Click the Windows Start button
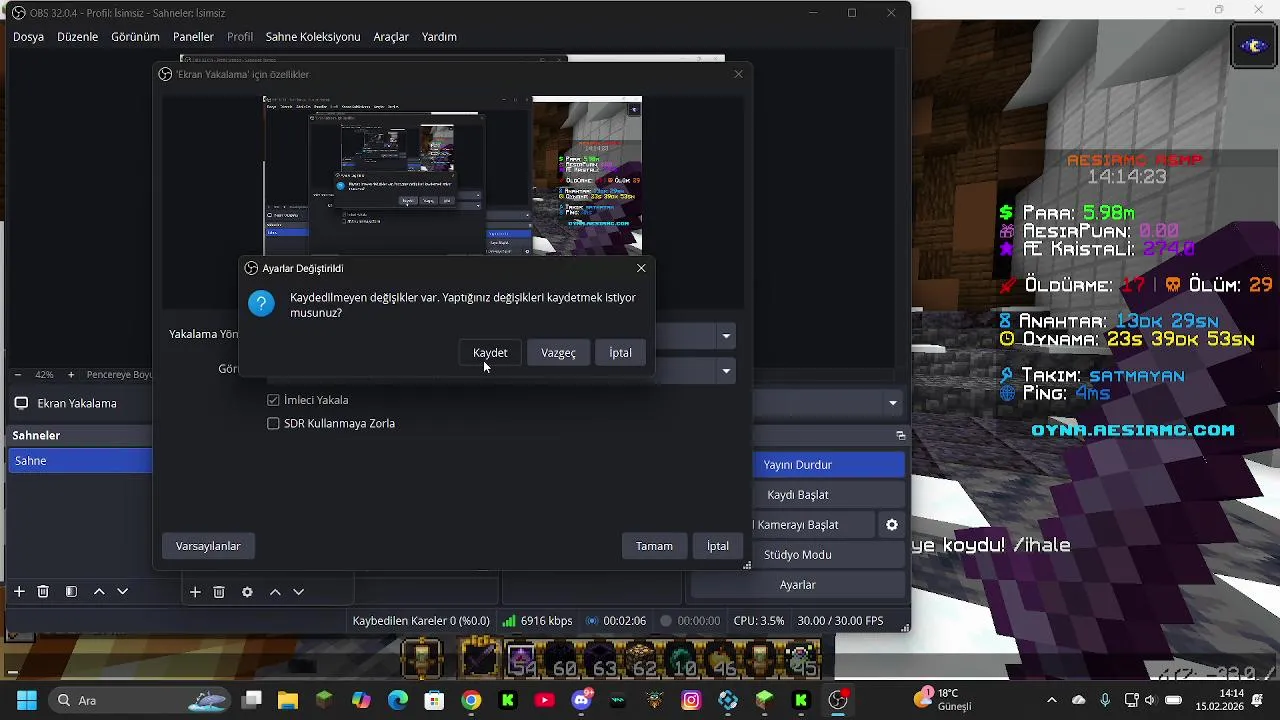Image resolution: width=1280 pixels, height=720 pixels. click(26, 700)
